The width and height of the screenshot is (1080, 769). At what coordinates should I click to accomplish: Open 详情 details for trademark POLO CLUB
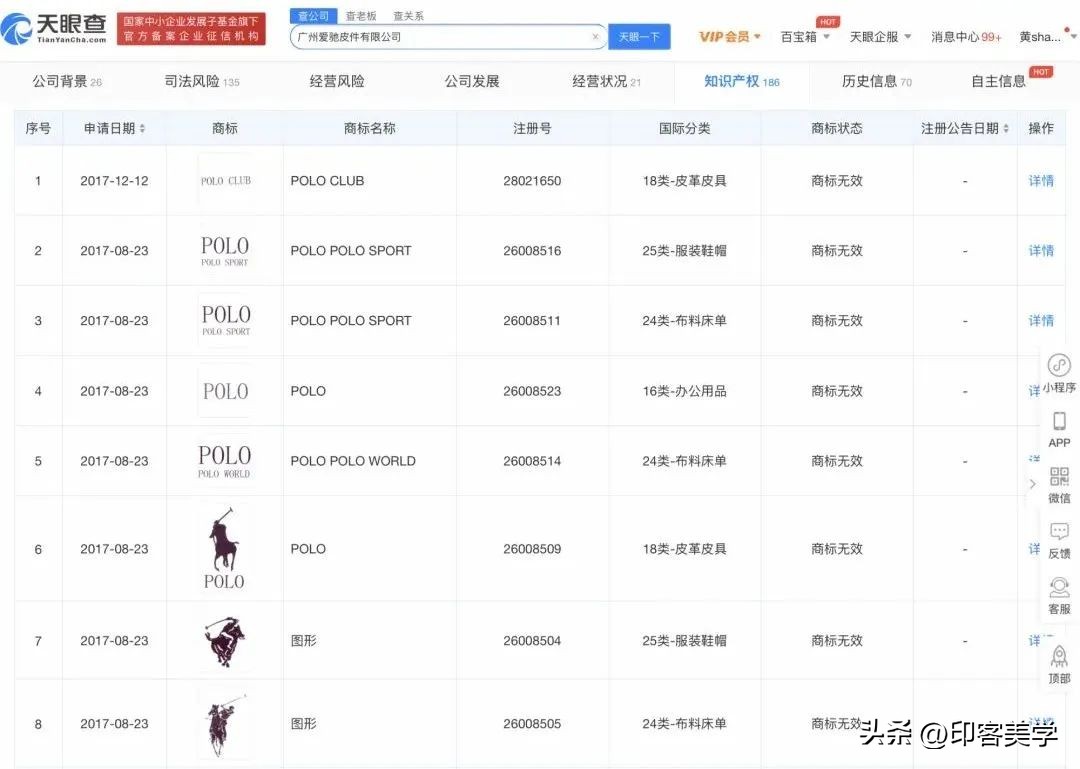(x=1041, y=181)
